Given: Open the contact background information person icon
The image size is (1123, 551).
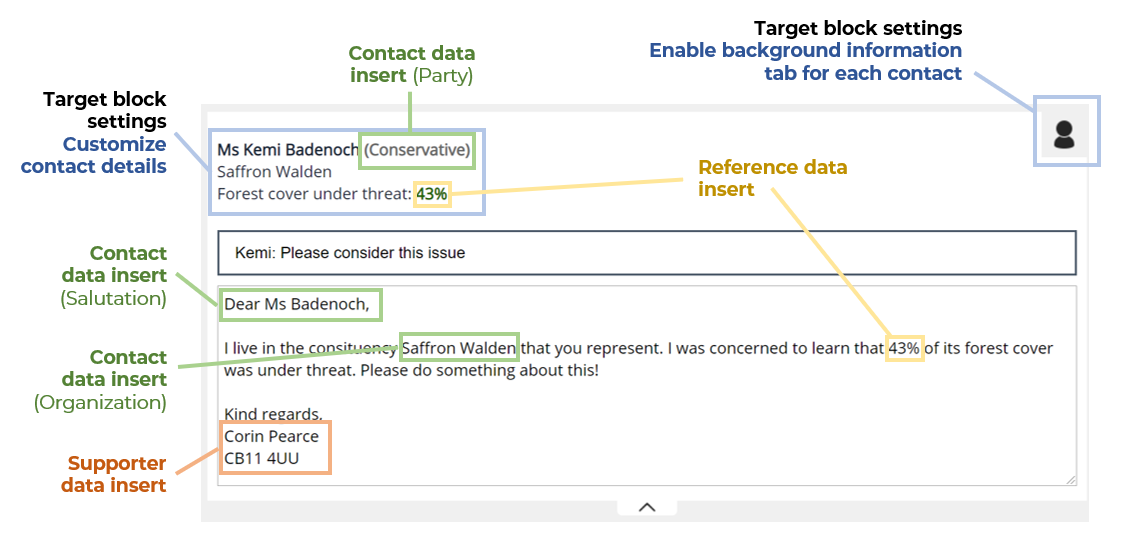Looking at the screenshot, I should coord(1064,133).
